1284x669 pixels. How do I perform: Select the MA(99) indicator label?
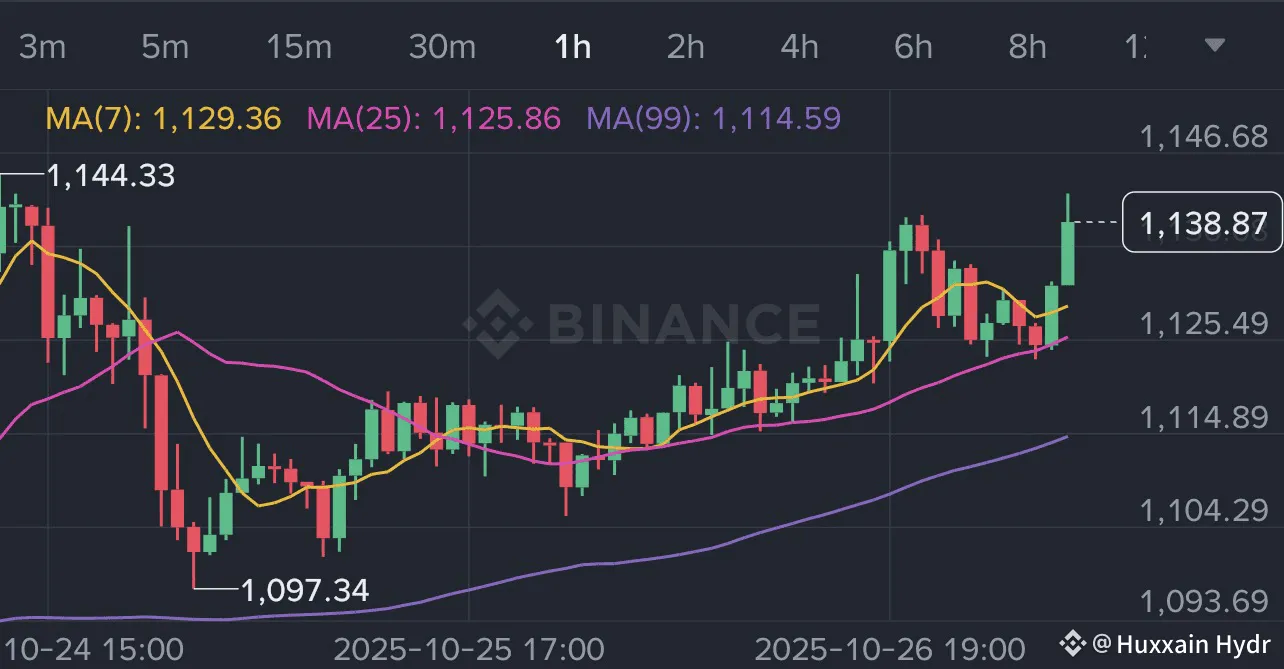[x=713, y=119]
